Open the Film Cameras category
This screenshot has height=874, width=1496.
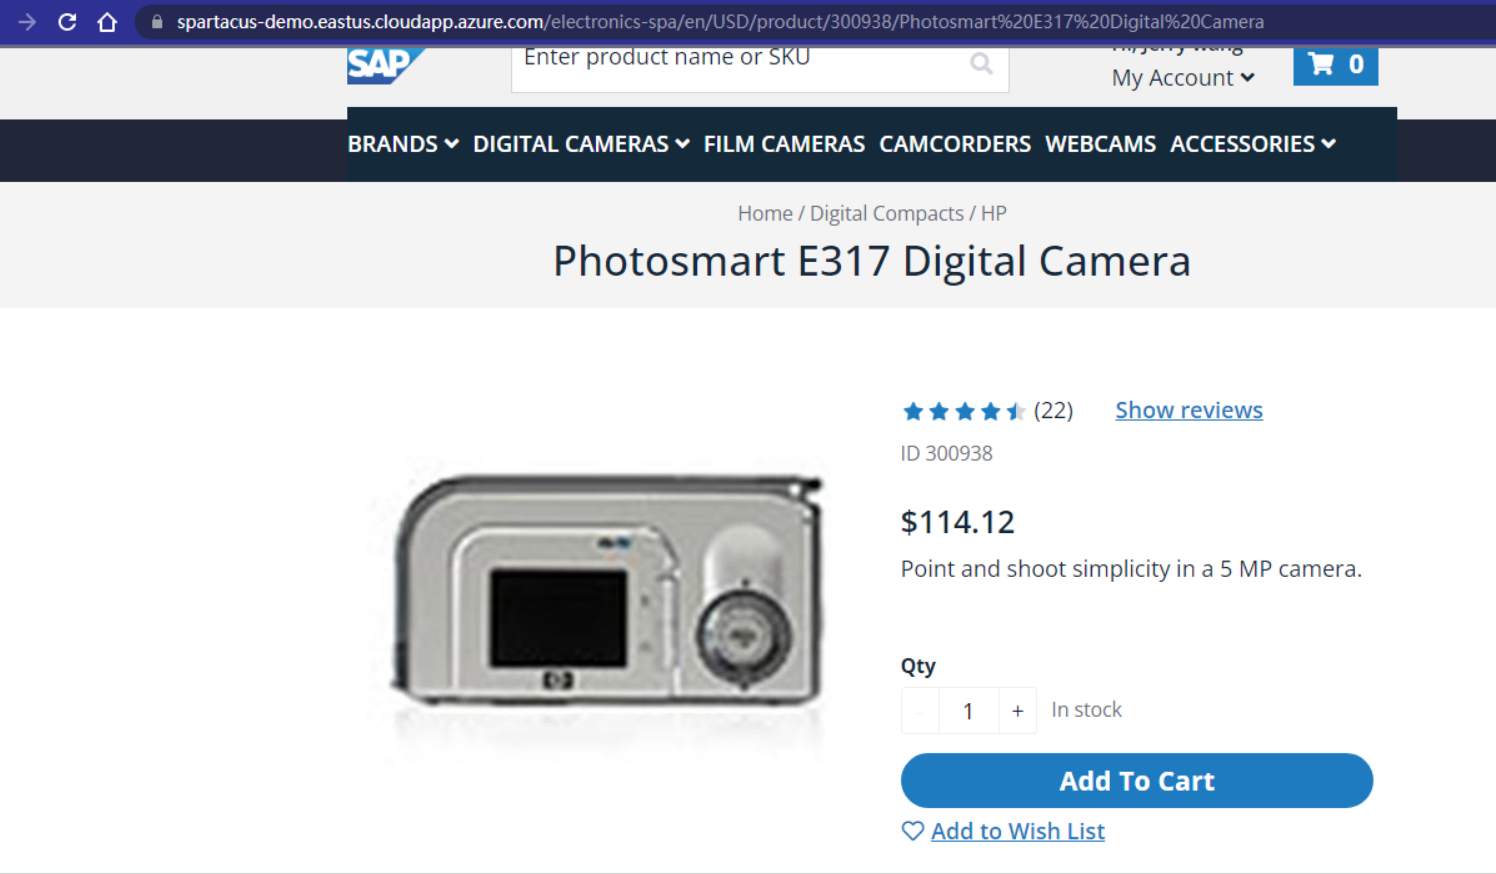pyautogui.click(x=784, y=144)
